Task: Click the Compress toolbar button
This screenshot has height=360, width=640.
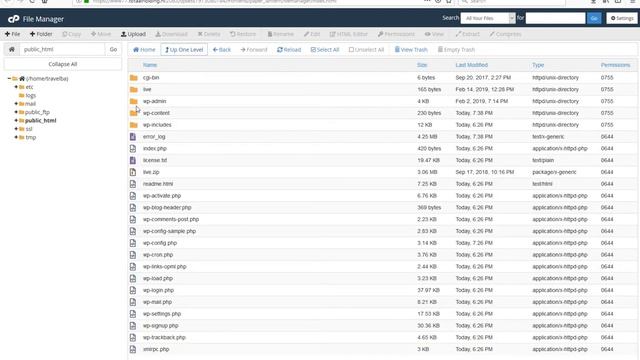Action: (505, 34)
